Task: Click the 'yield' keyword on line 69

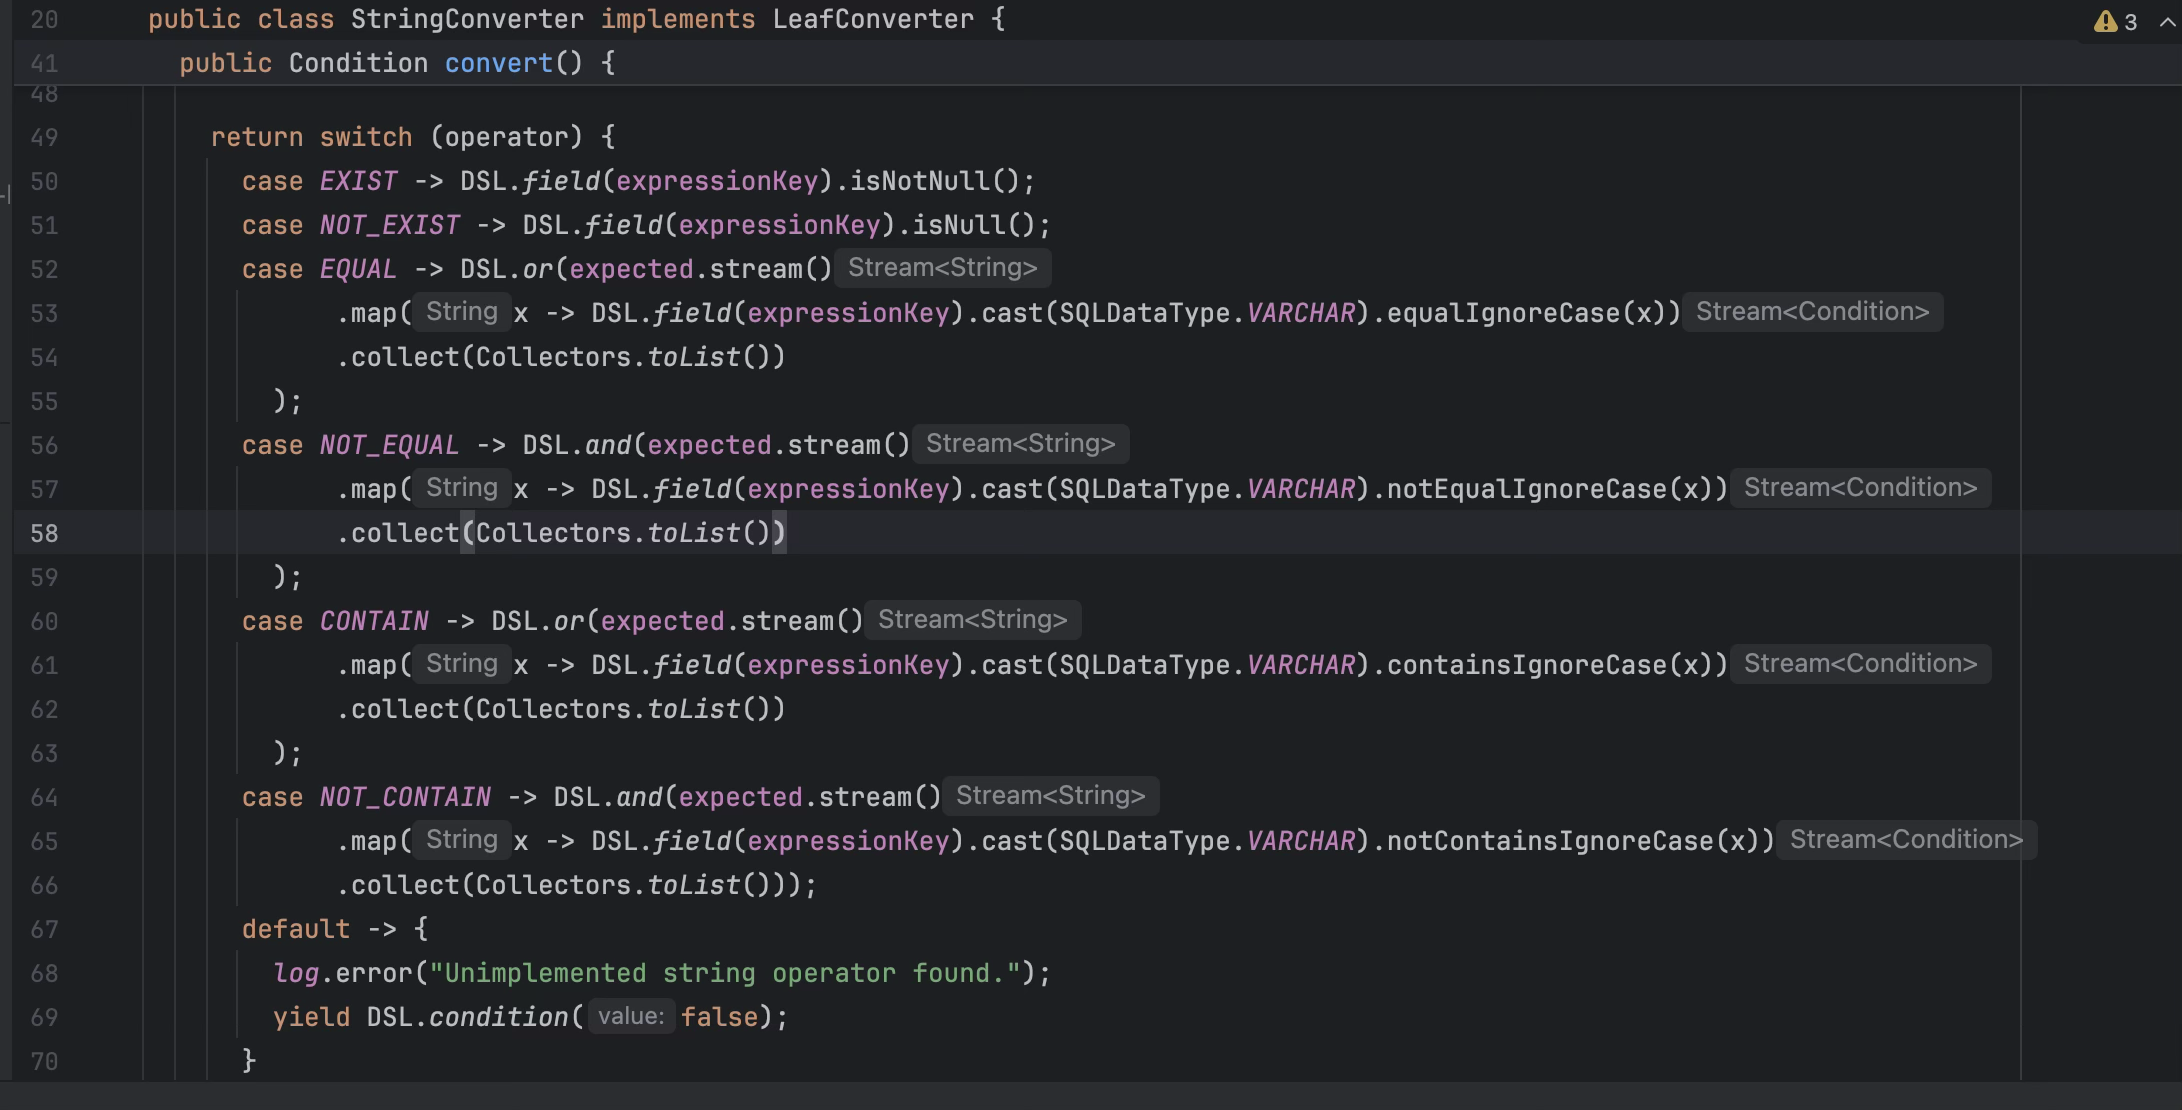Action: (311, 1017)
